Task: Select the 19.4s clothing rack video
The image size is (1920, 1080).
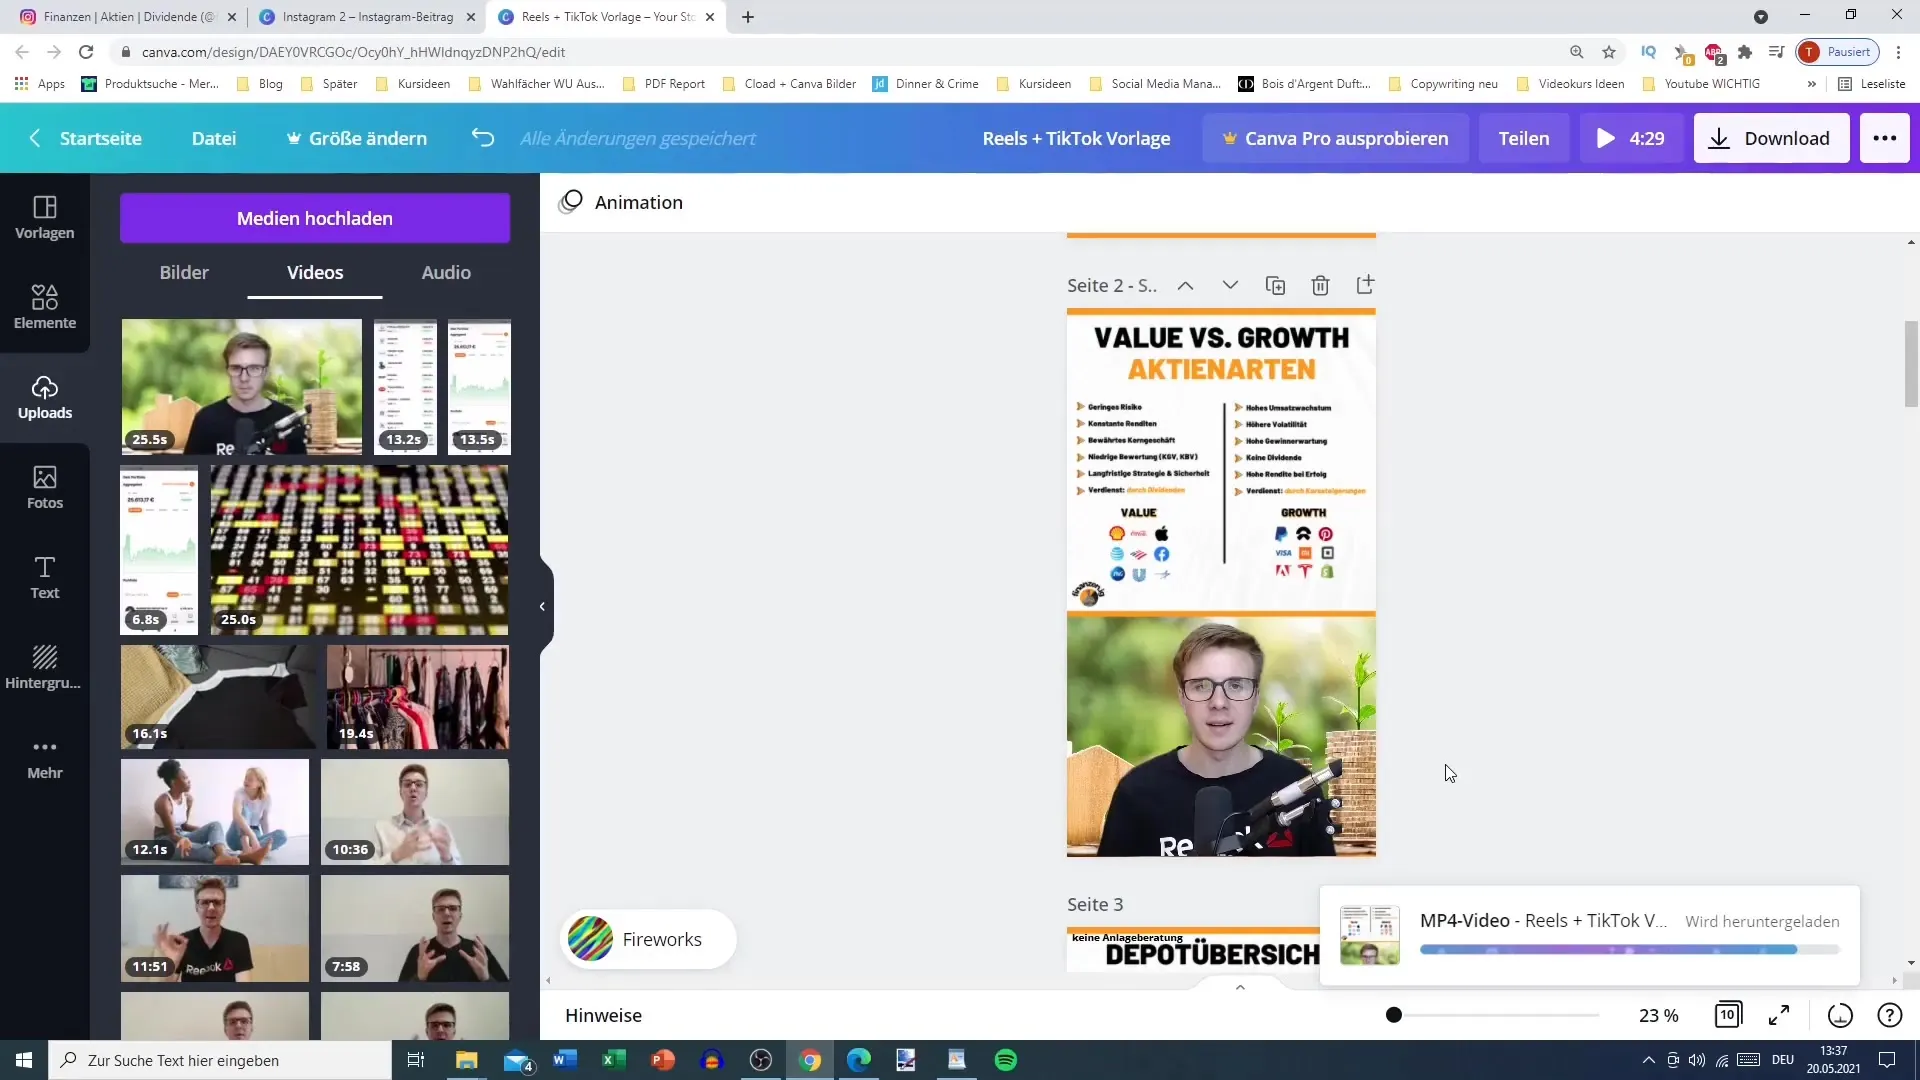Action: 418,697
